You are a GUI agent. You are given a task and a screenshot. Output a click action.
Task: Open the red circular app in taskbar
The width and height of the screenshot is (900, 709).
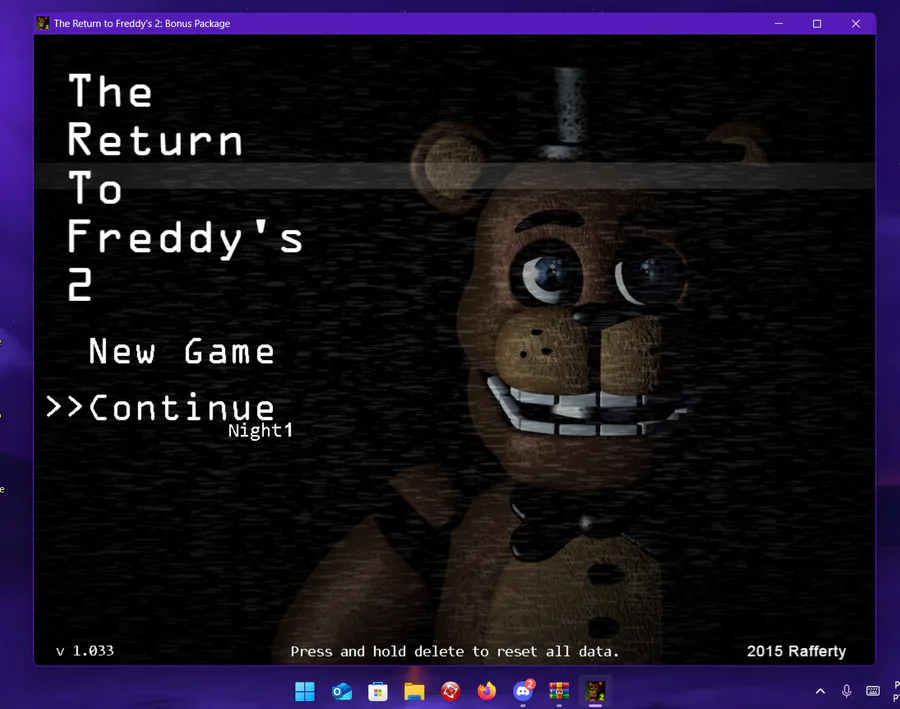click(x=451, y=691)
